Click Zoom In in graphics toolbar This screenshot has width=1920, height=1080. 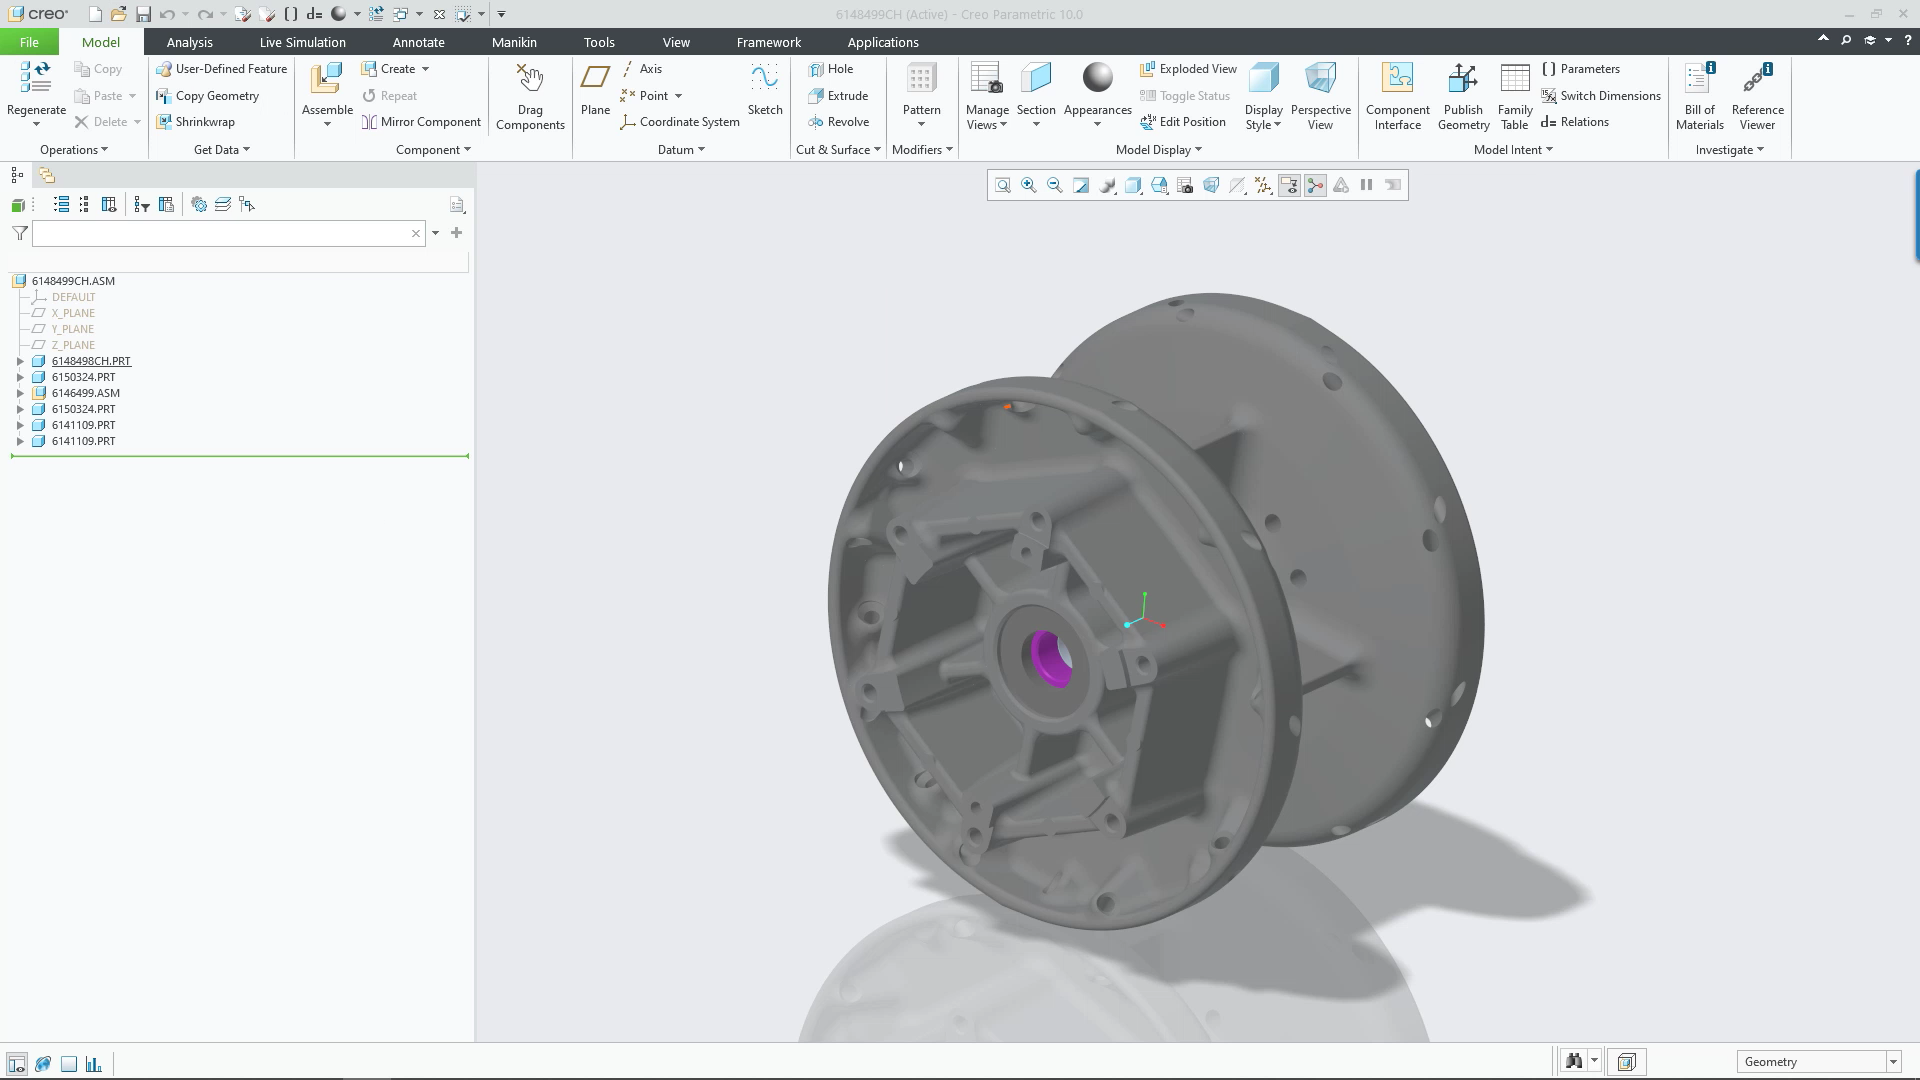coord(1029,185)
